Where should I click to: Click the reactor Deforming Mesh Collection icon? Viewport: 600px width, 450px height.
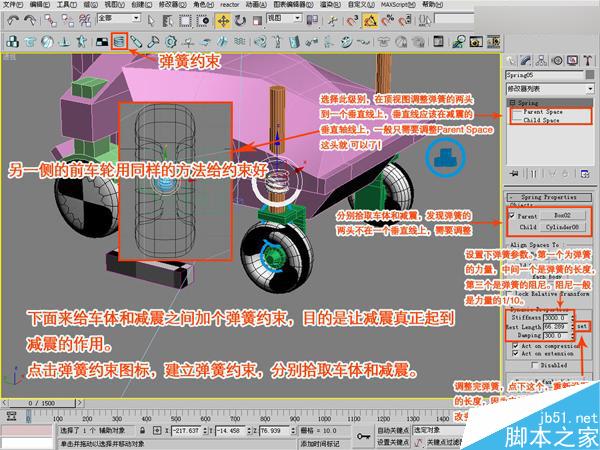[82, 41]
